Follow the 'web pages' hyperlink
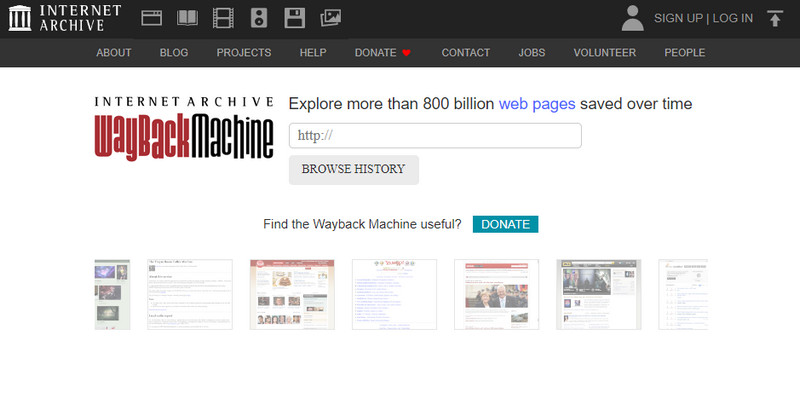Viewport: 800px width, 393px height. pos(537,104)
